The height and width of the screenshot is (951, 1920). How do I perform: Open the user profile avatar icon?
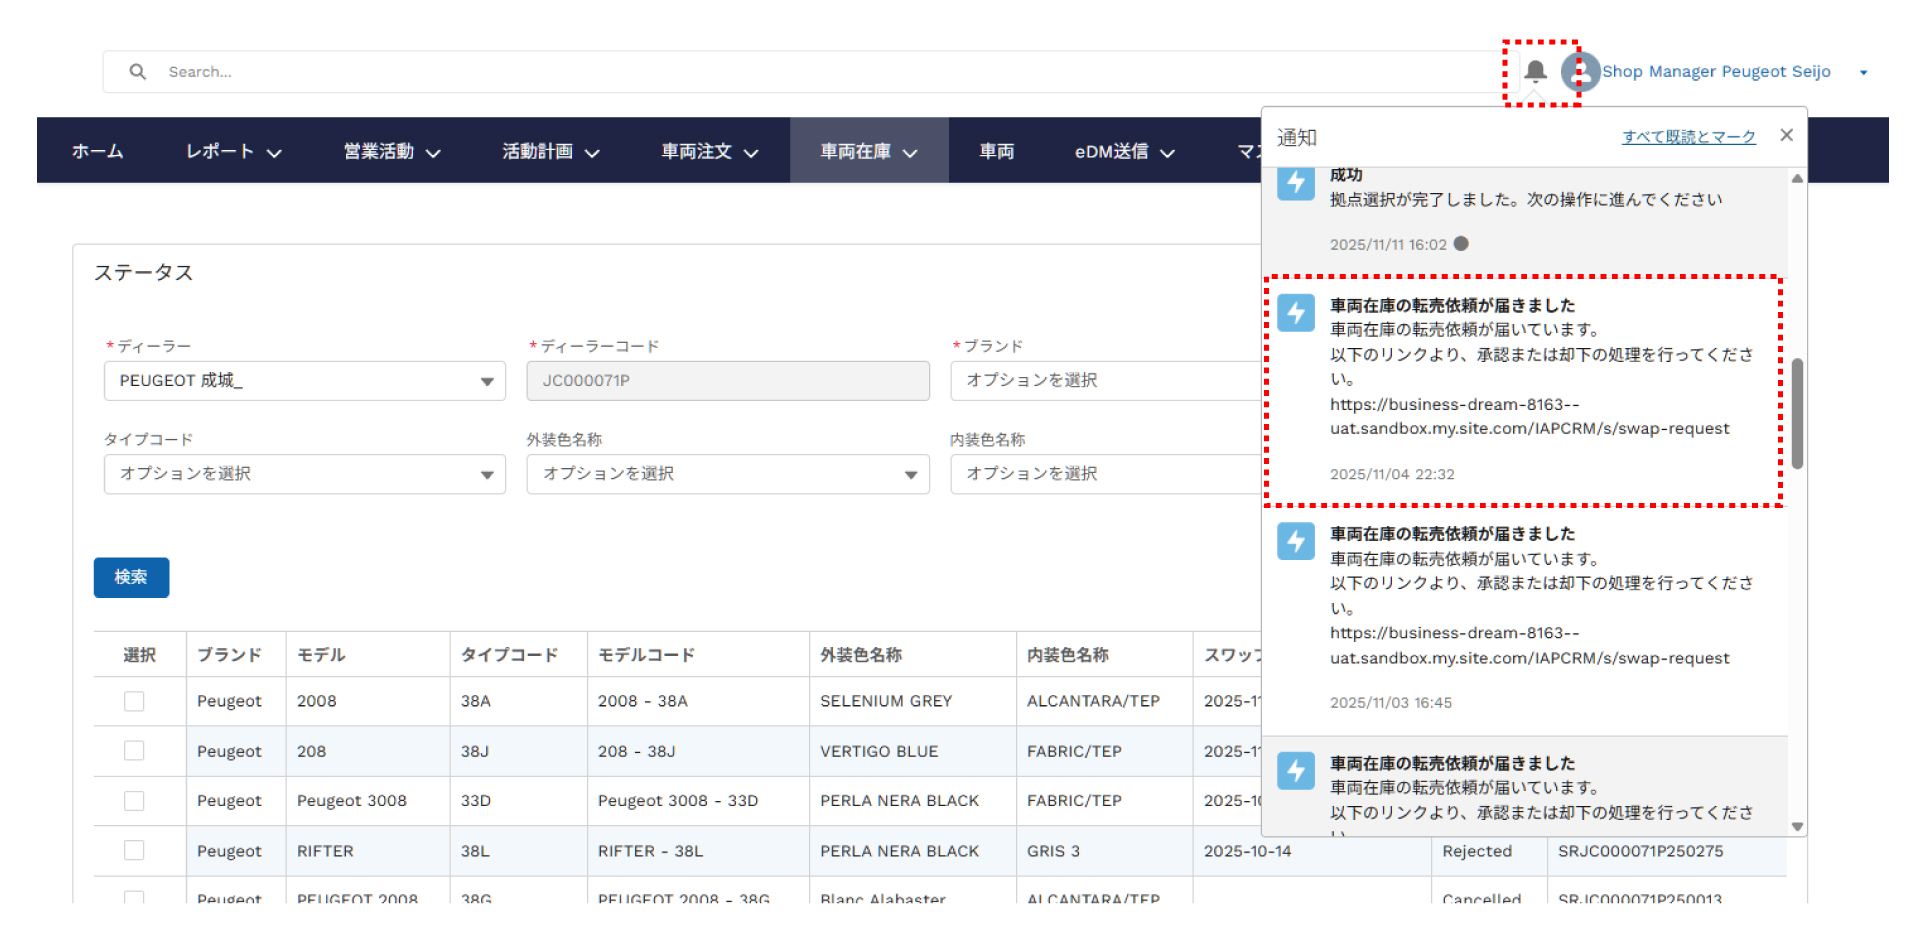click(x=1580, y=72)
